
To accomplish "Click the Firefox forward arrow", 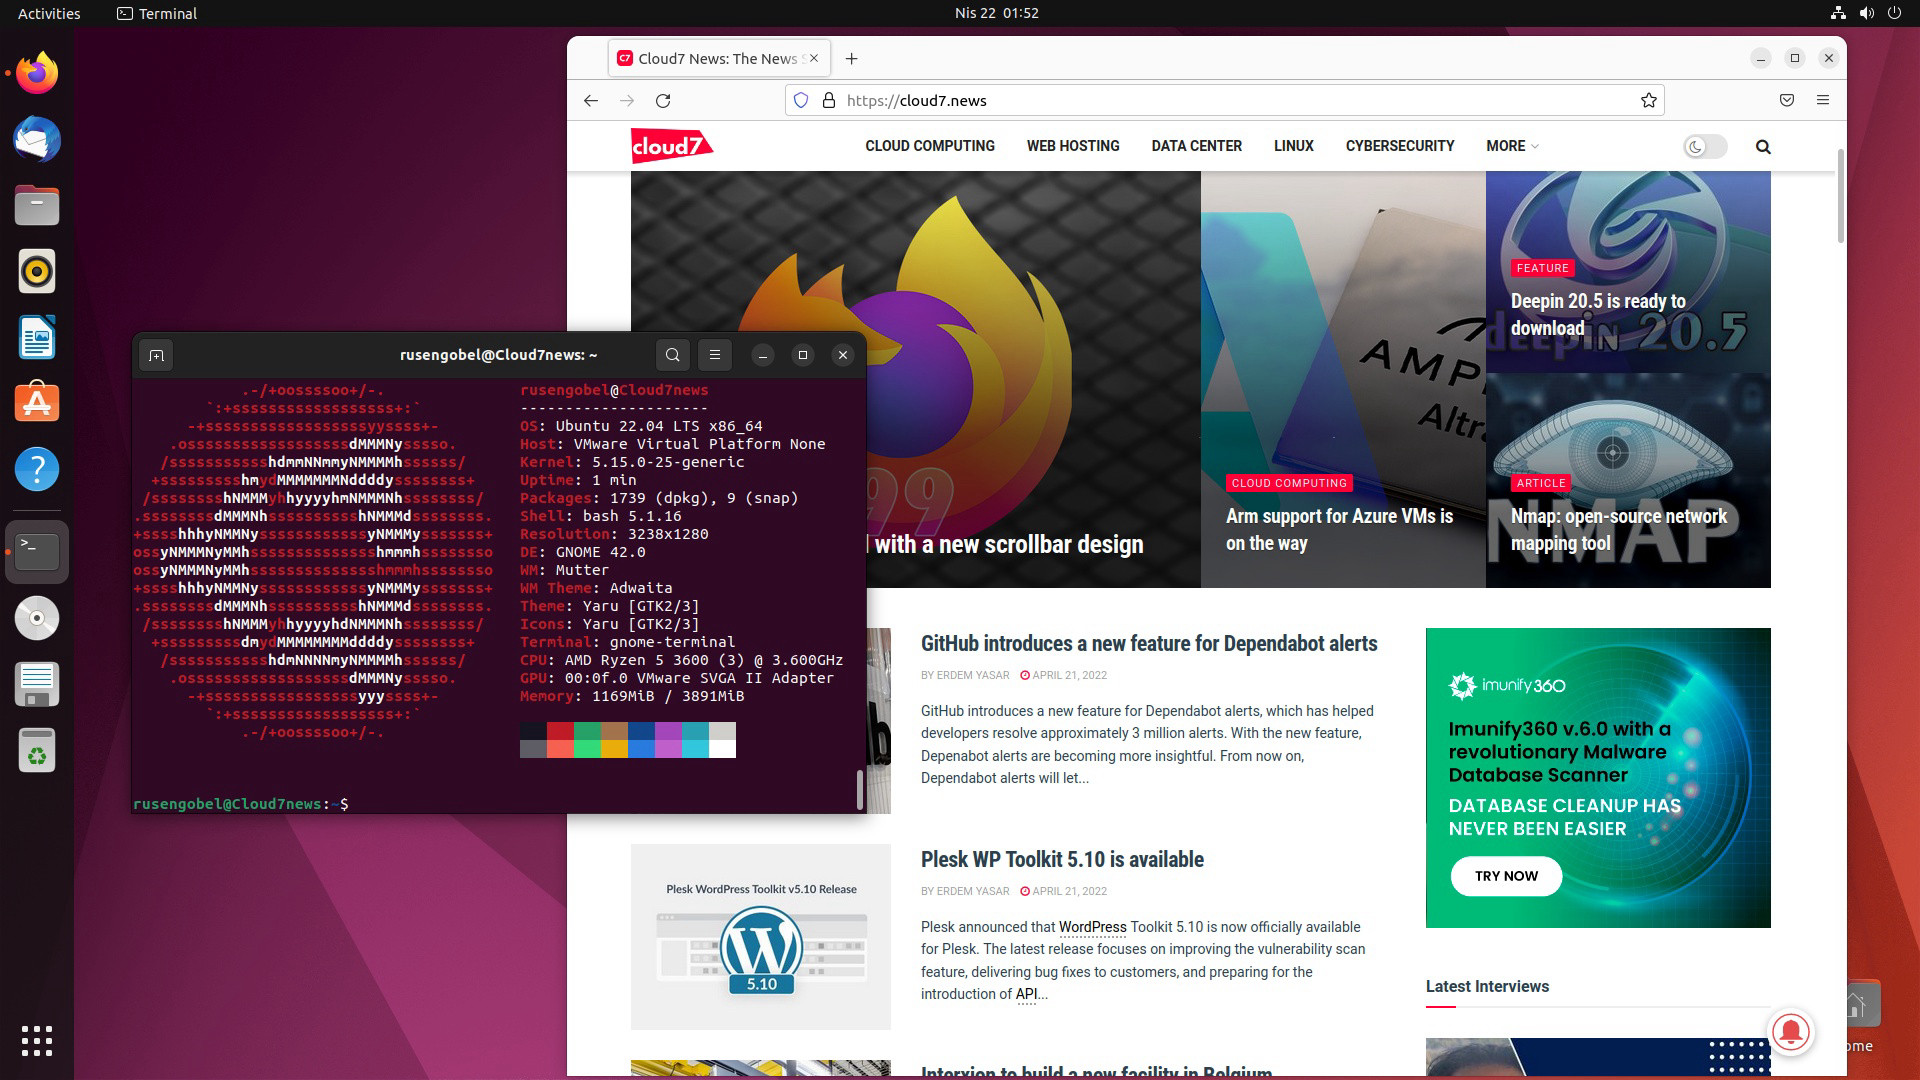I will coord(627,100).
